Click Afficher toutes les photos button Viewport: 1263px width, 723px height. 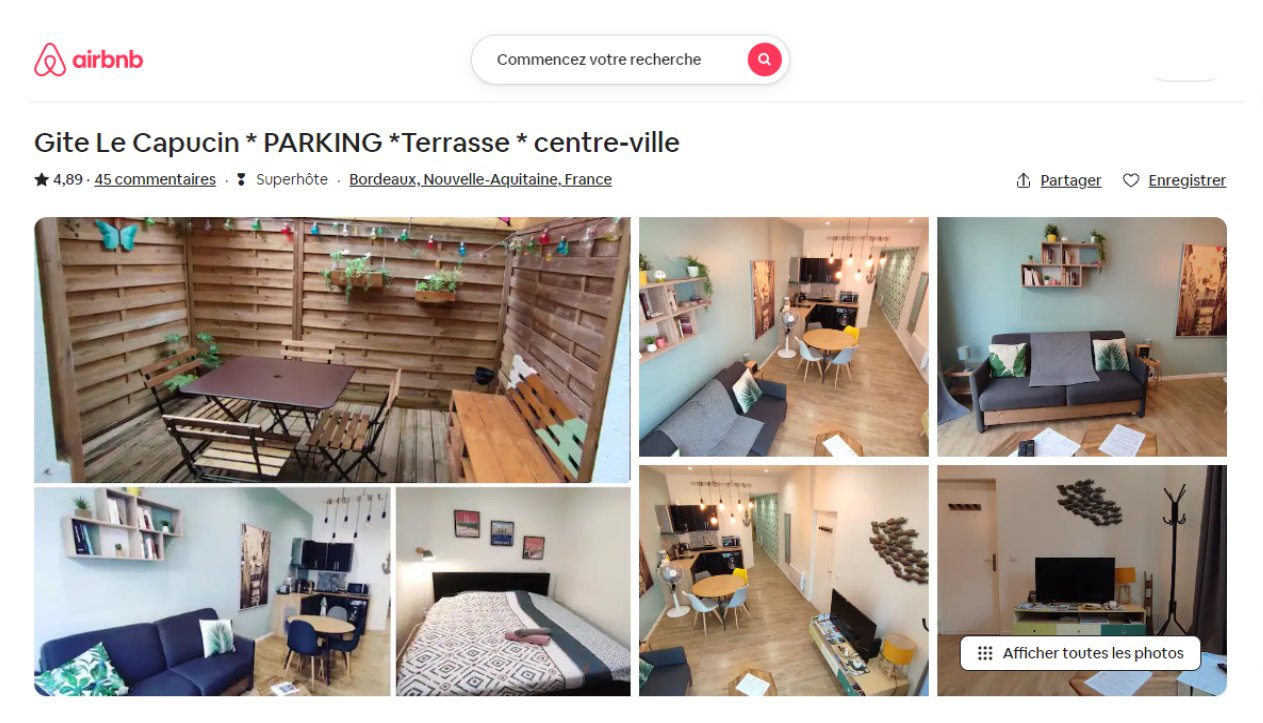pos(1080,653)
